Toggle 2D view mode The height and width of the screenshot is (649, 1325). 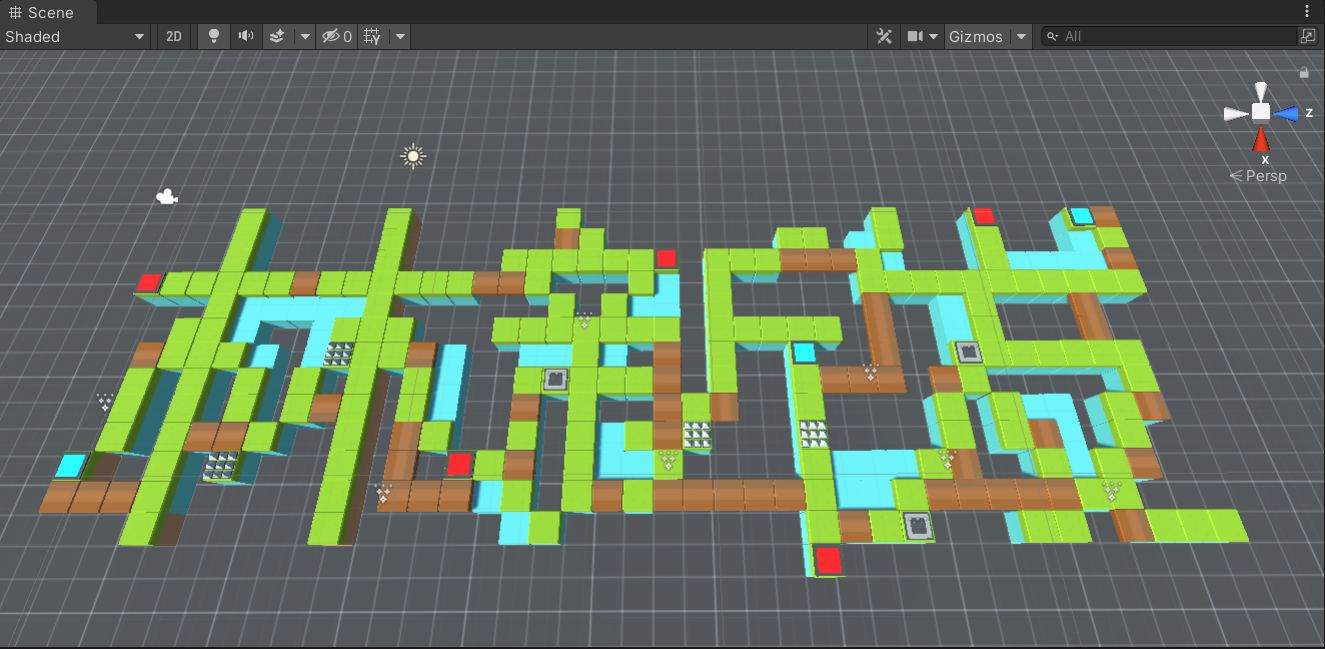(x=174, y=36)
